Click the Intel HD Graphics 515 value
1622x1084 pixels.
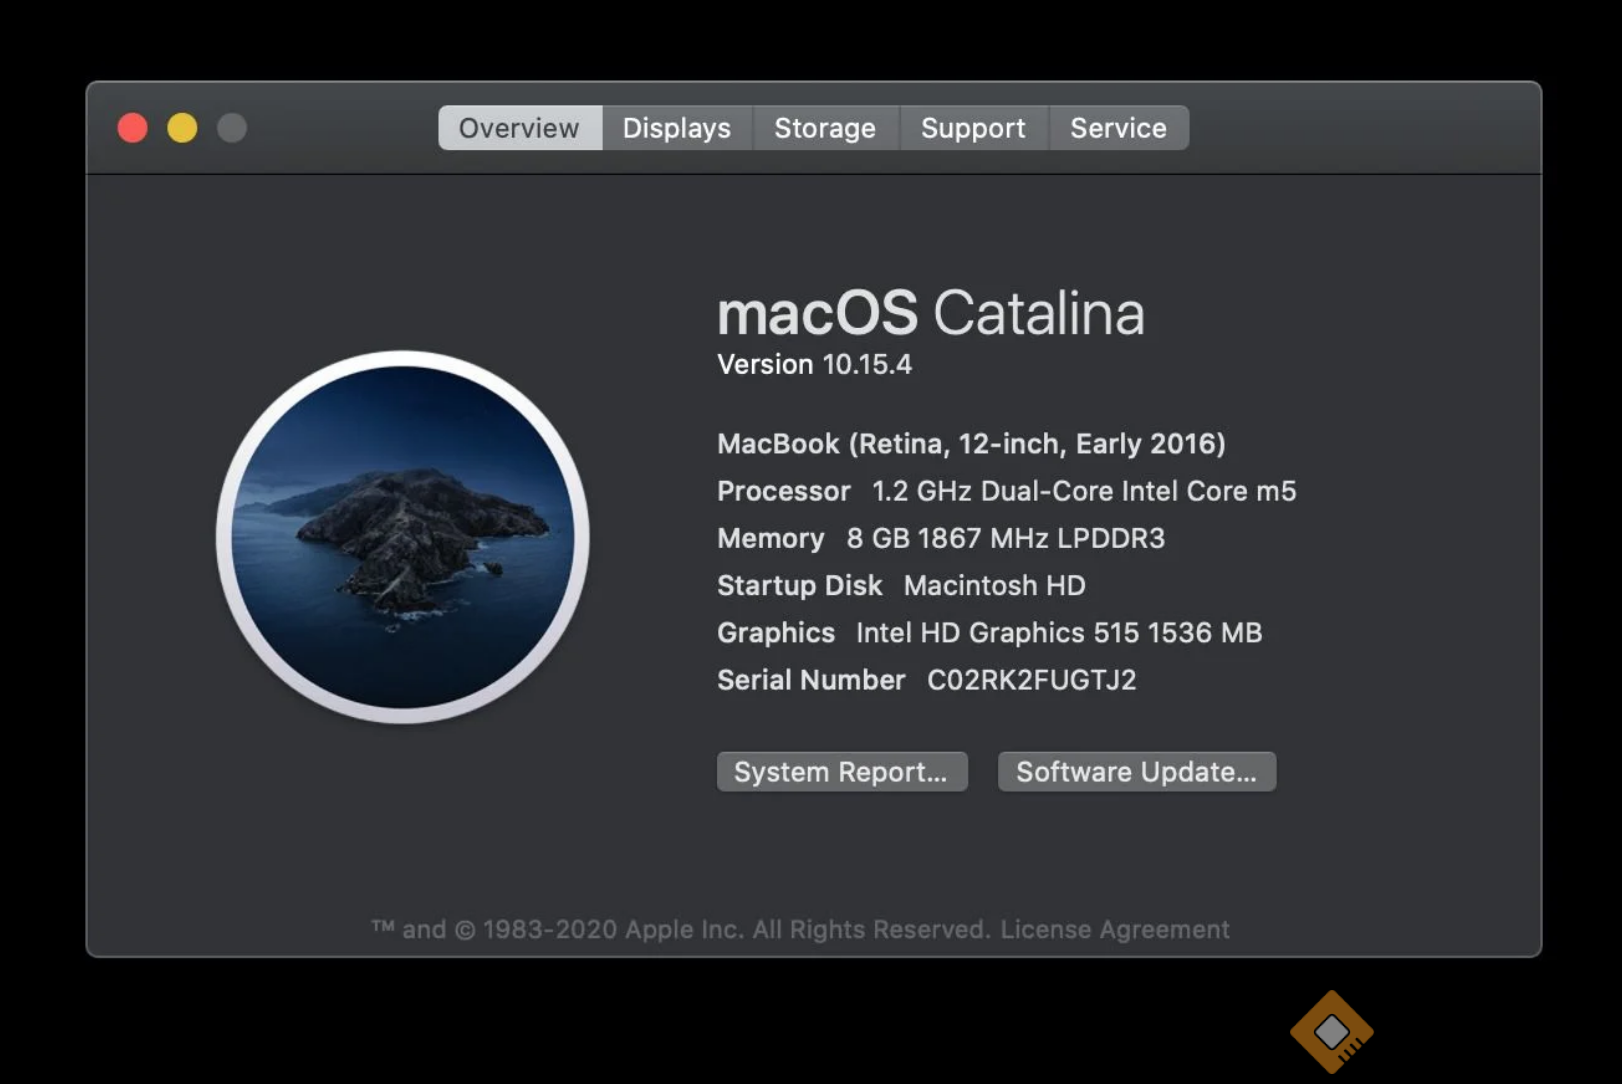point(1058,633)
